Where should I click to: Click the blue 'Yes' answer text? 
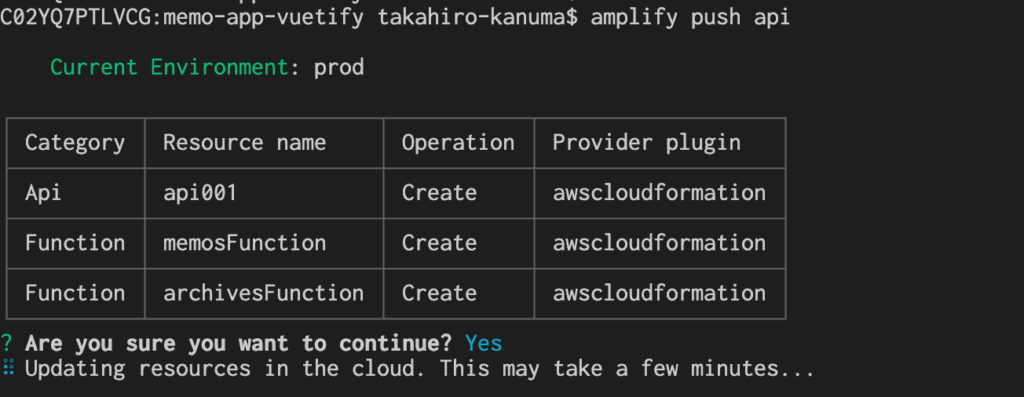click(x=483, y=343)
